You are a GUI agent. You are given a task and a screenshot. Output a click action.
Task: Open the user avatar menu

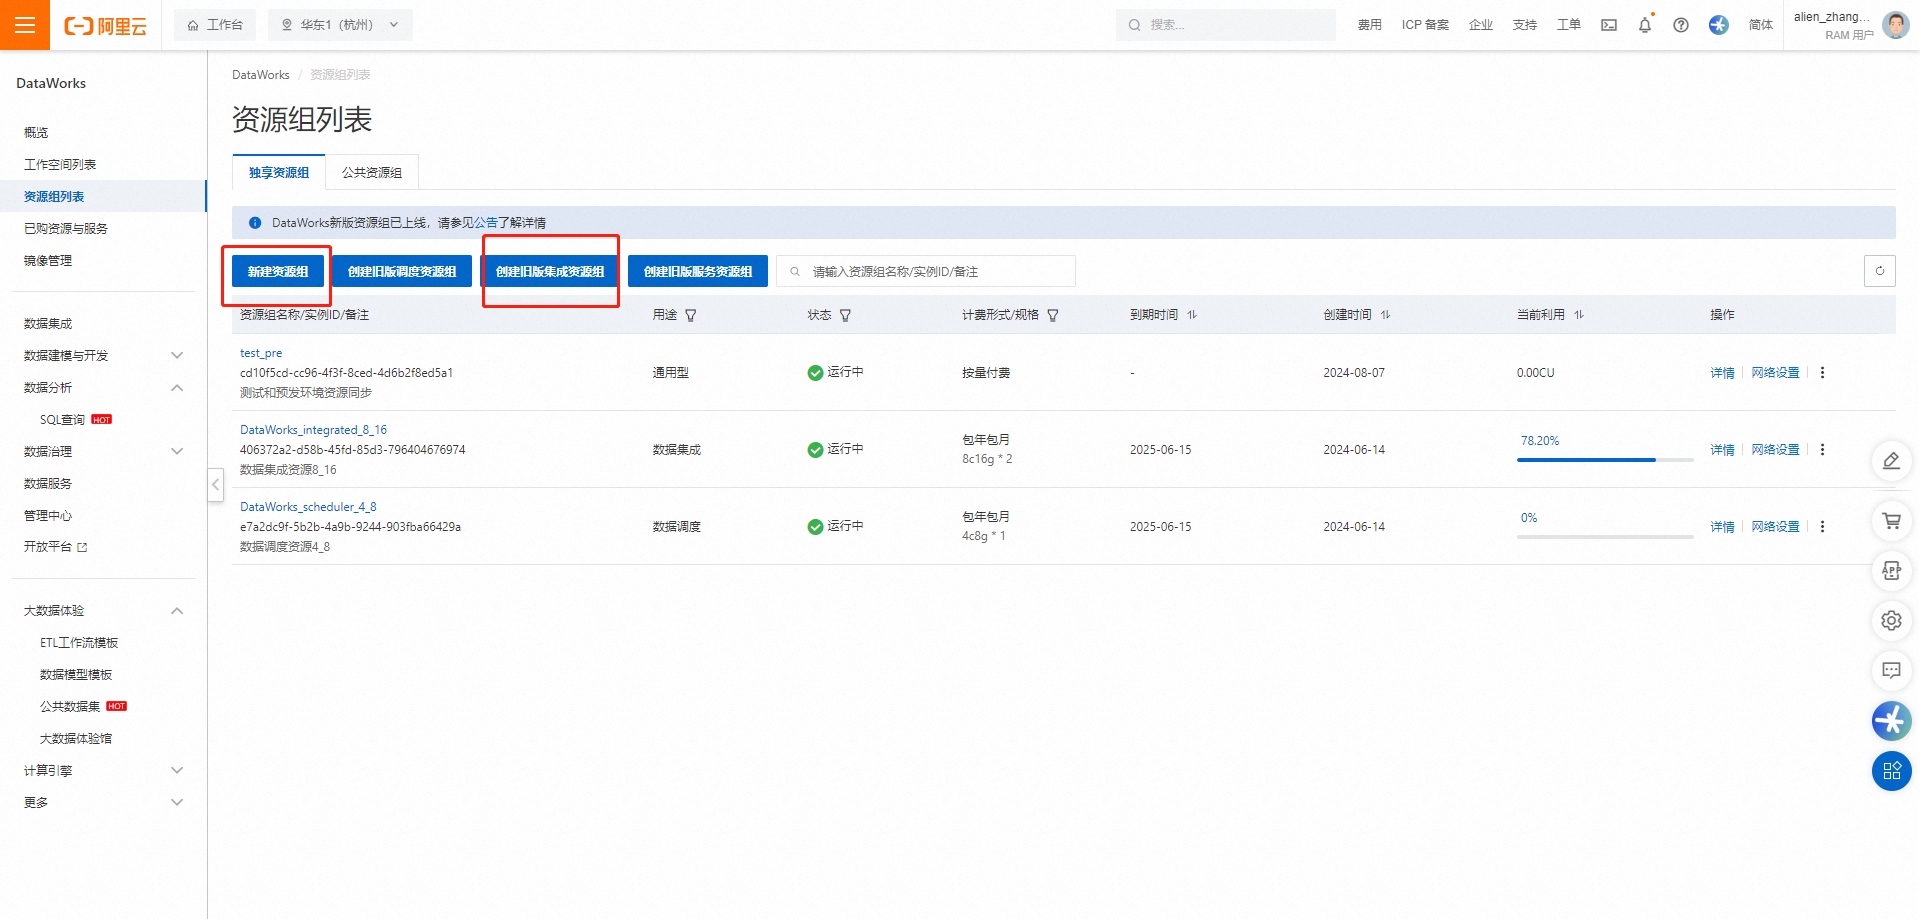pyautogui.click(x=1895, y=25)
